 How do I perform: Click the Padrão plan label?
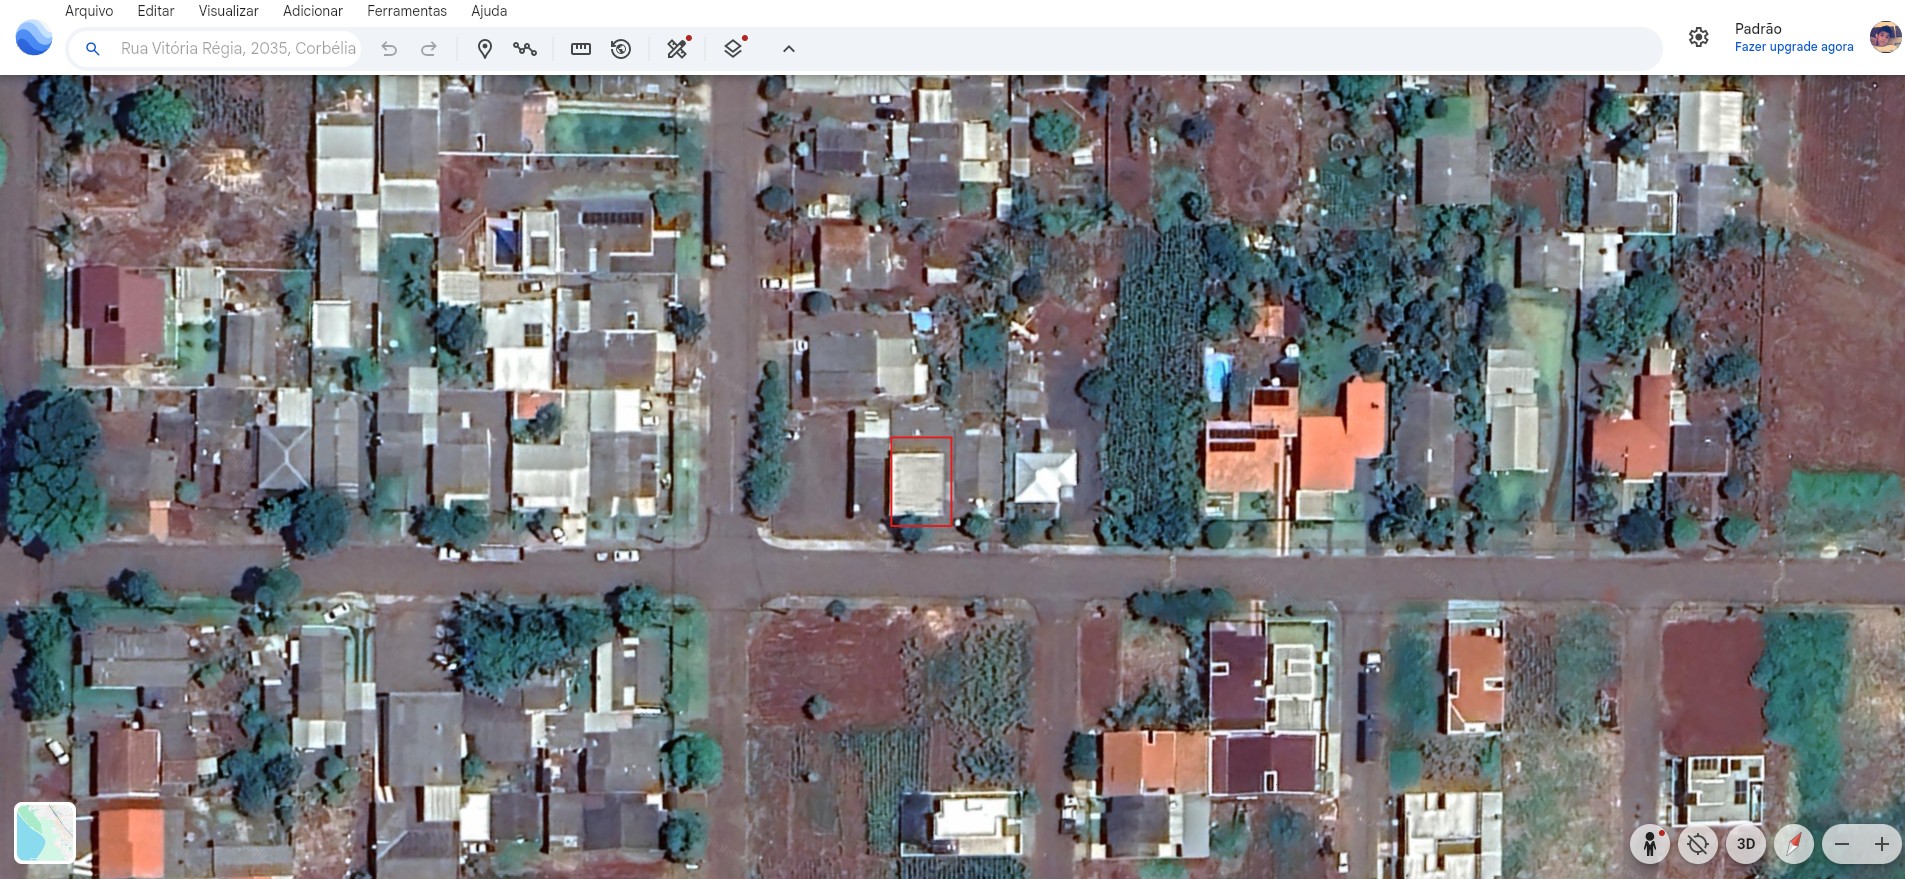[x=1758, y=29]
